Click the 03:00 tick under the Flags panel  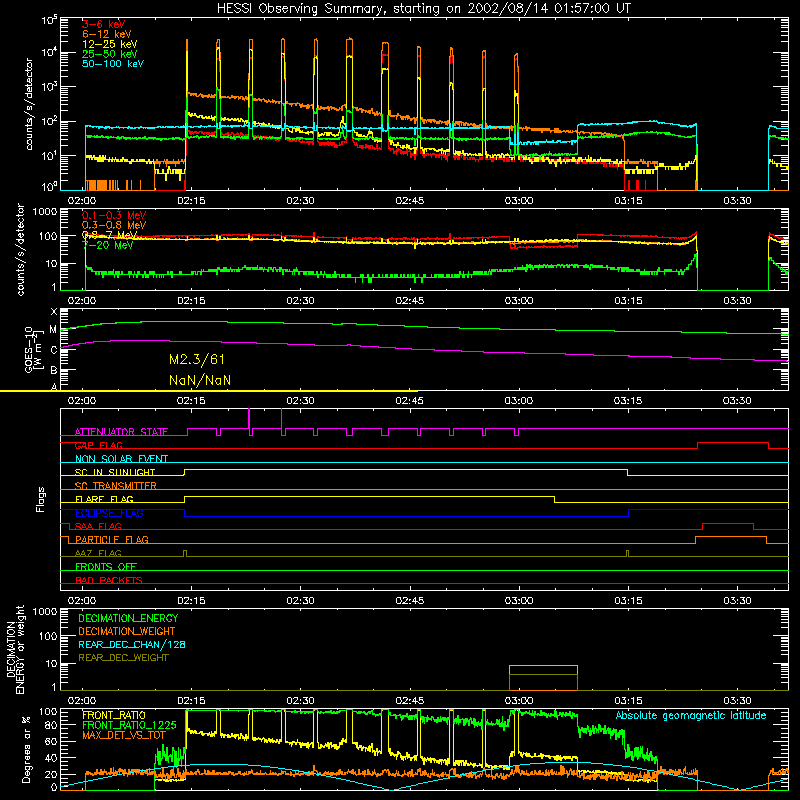519,601
